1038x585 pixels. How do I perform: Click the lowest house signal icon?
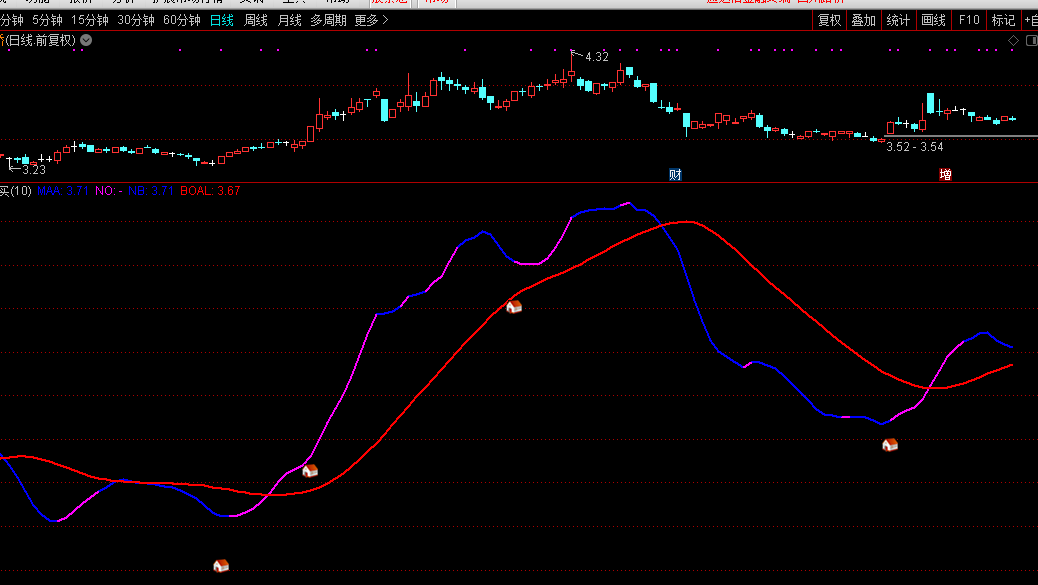coord(222,566)
